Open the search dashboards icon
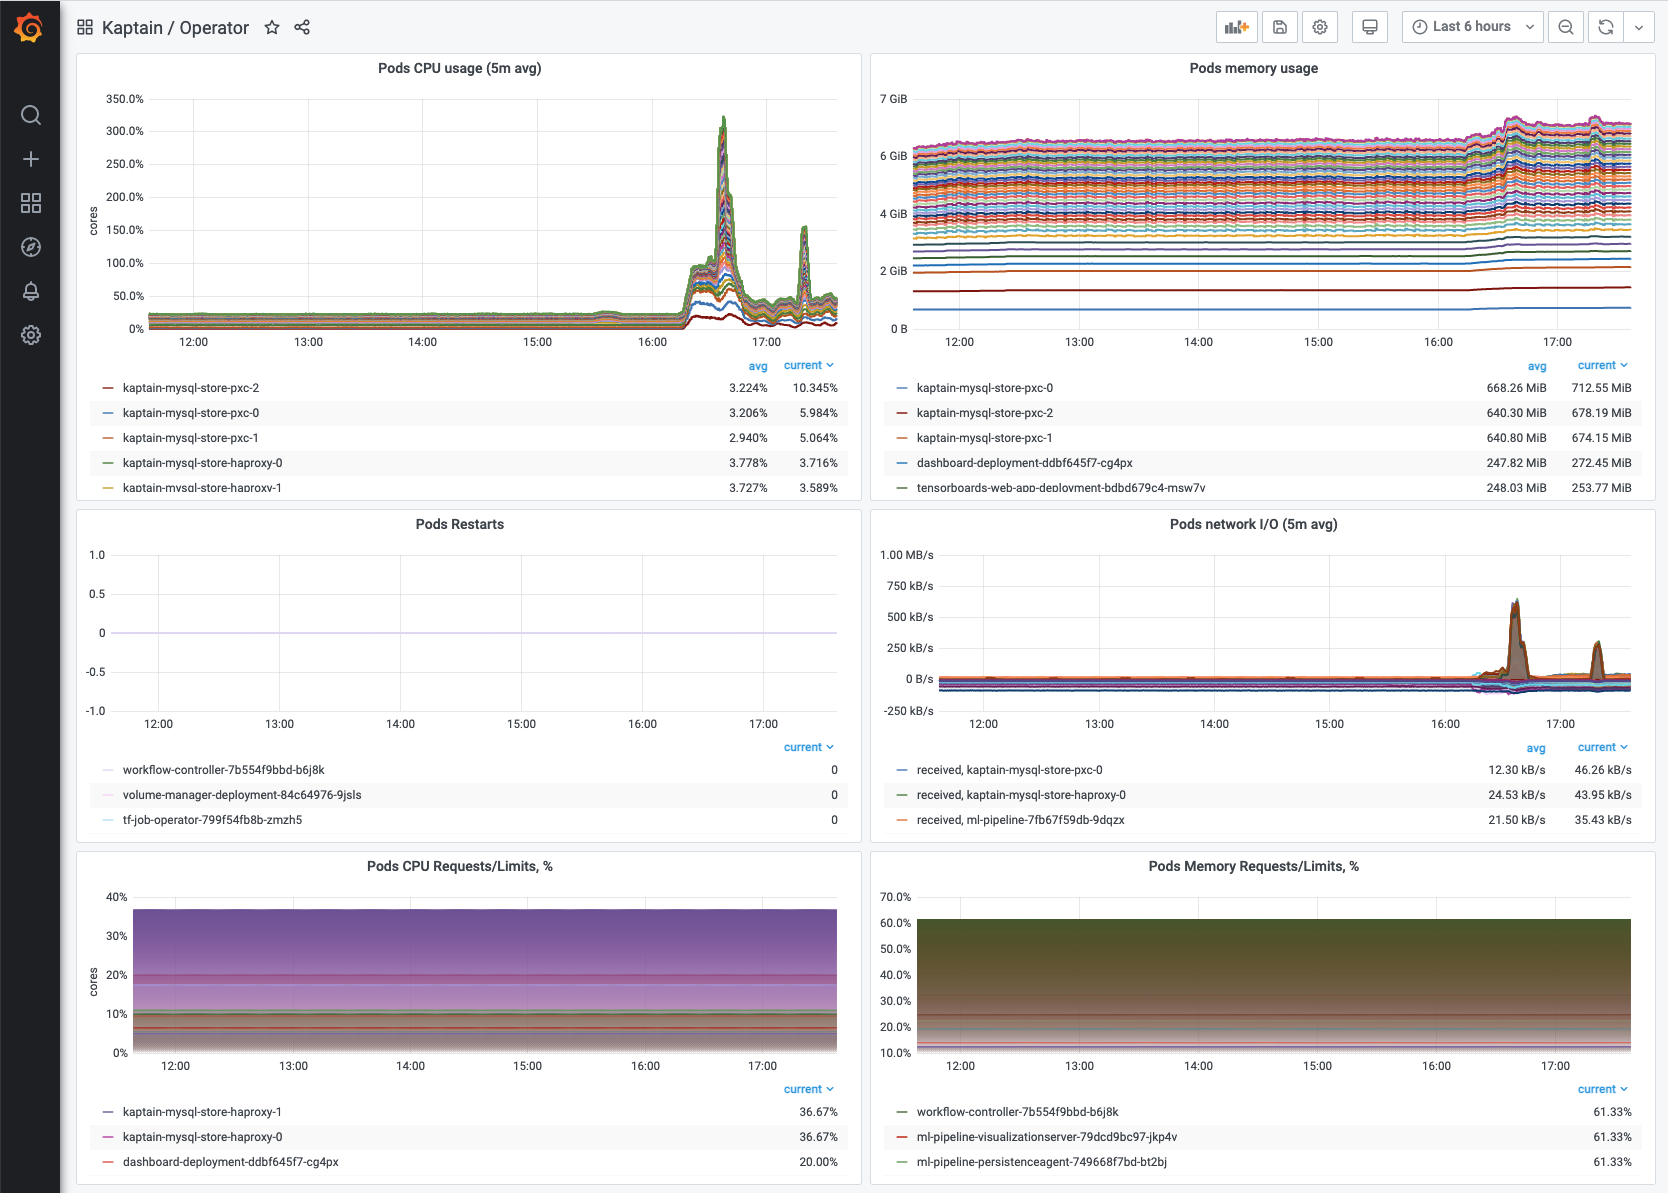 [31, 115]
